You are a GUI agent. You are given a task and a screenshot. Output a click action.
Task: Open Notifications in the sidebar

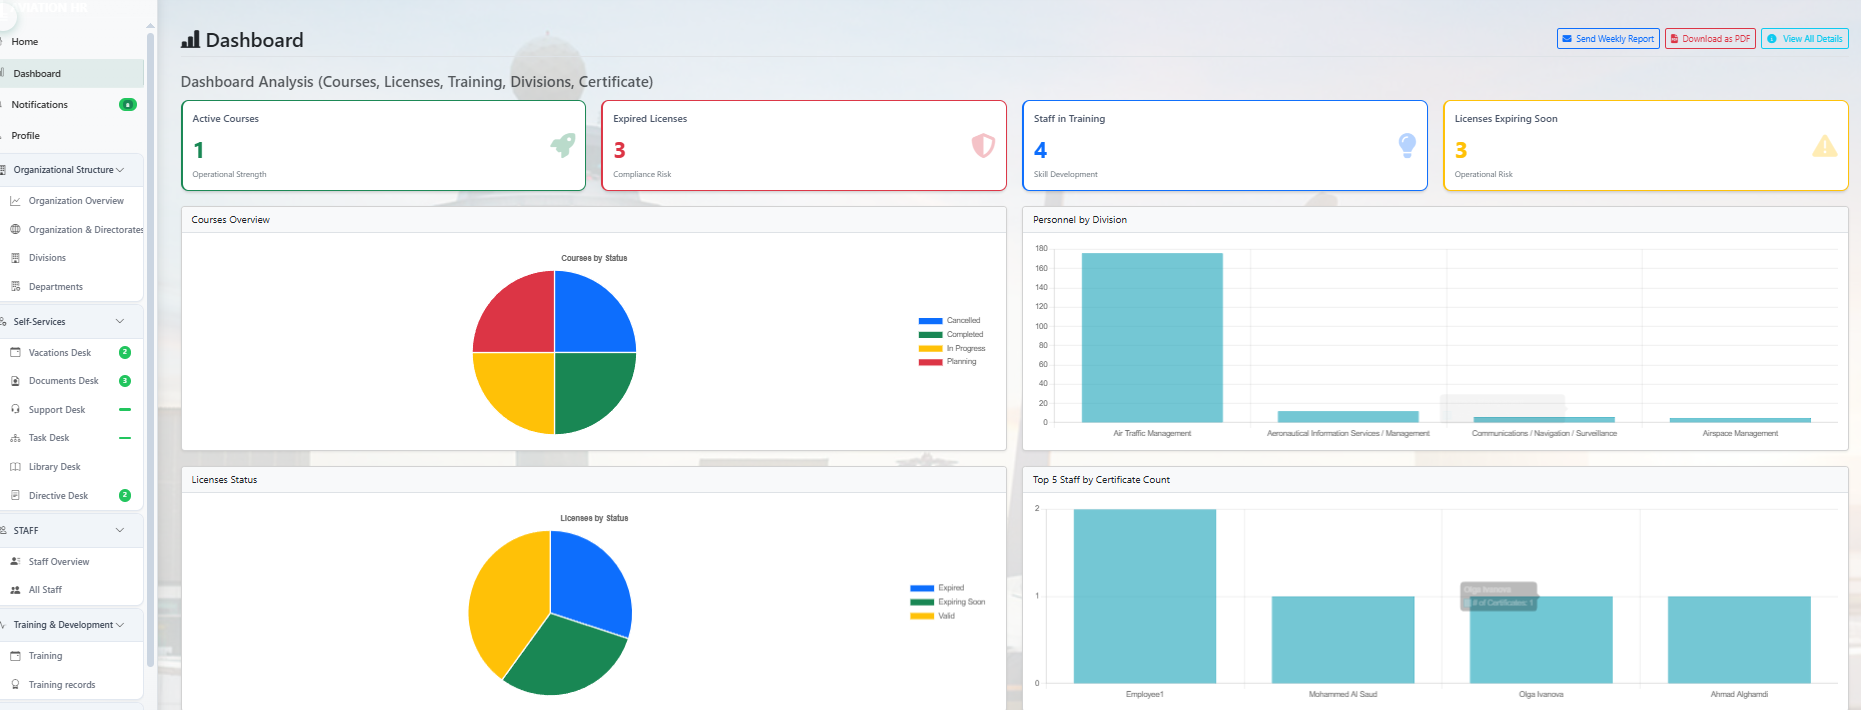[40, 105]
